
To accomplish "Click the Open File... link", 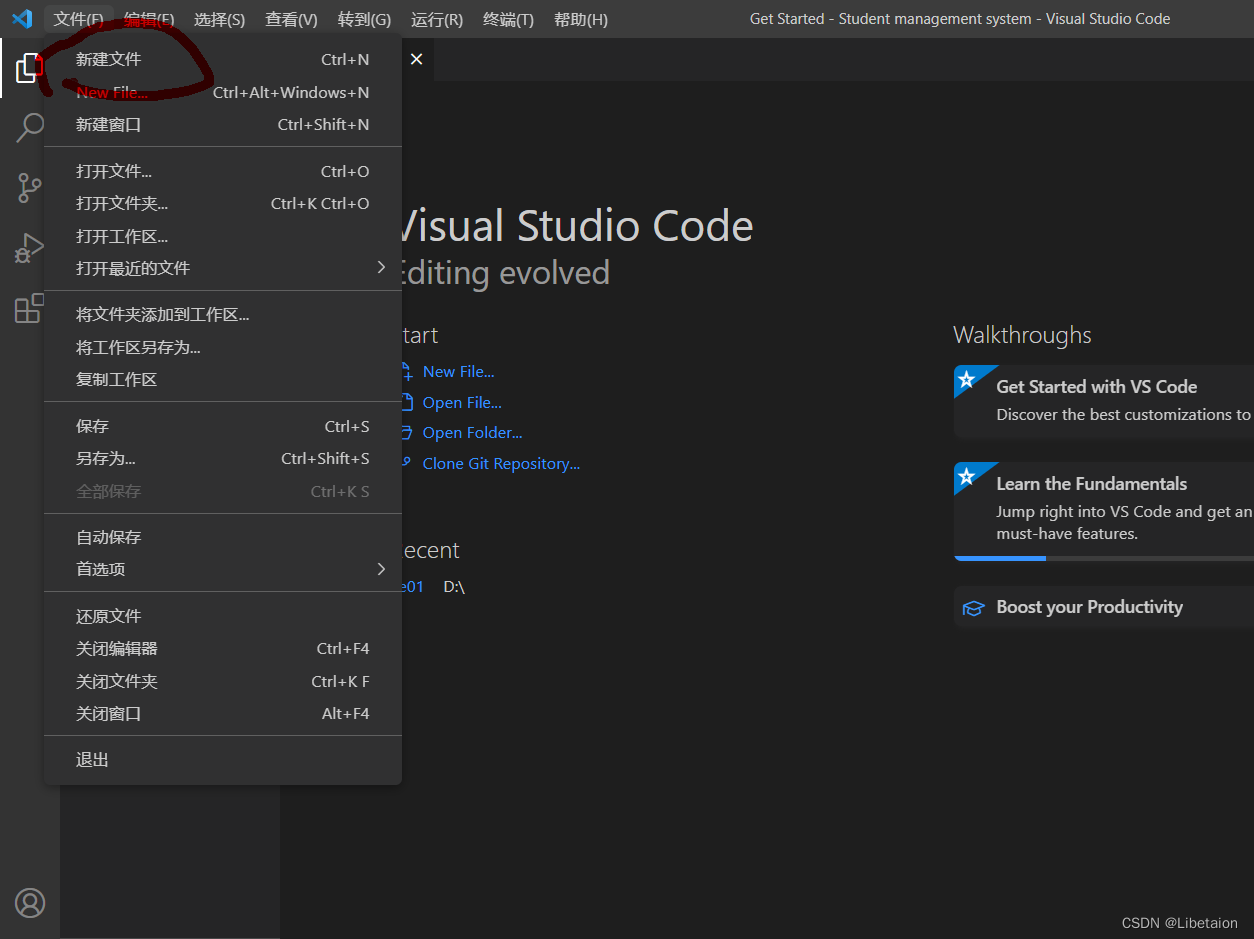I will (462, 402).
